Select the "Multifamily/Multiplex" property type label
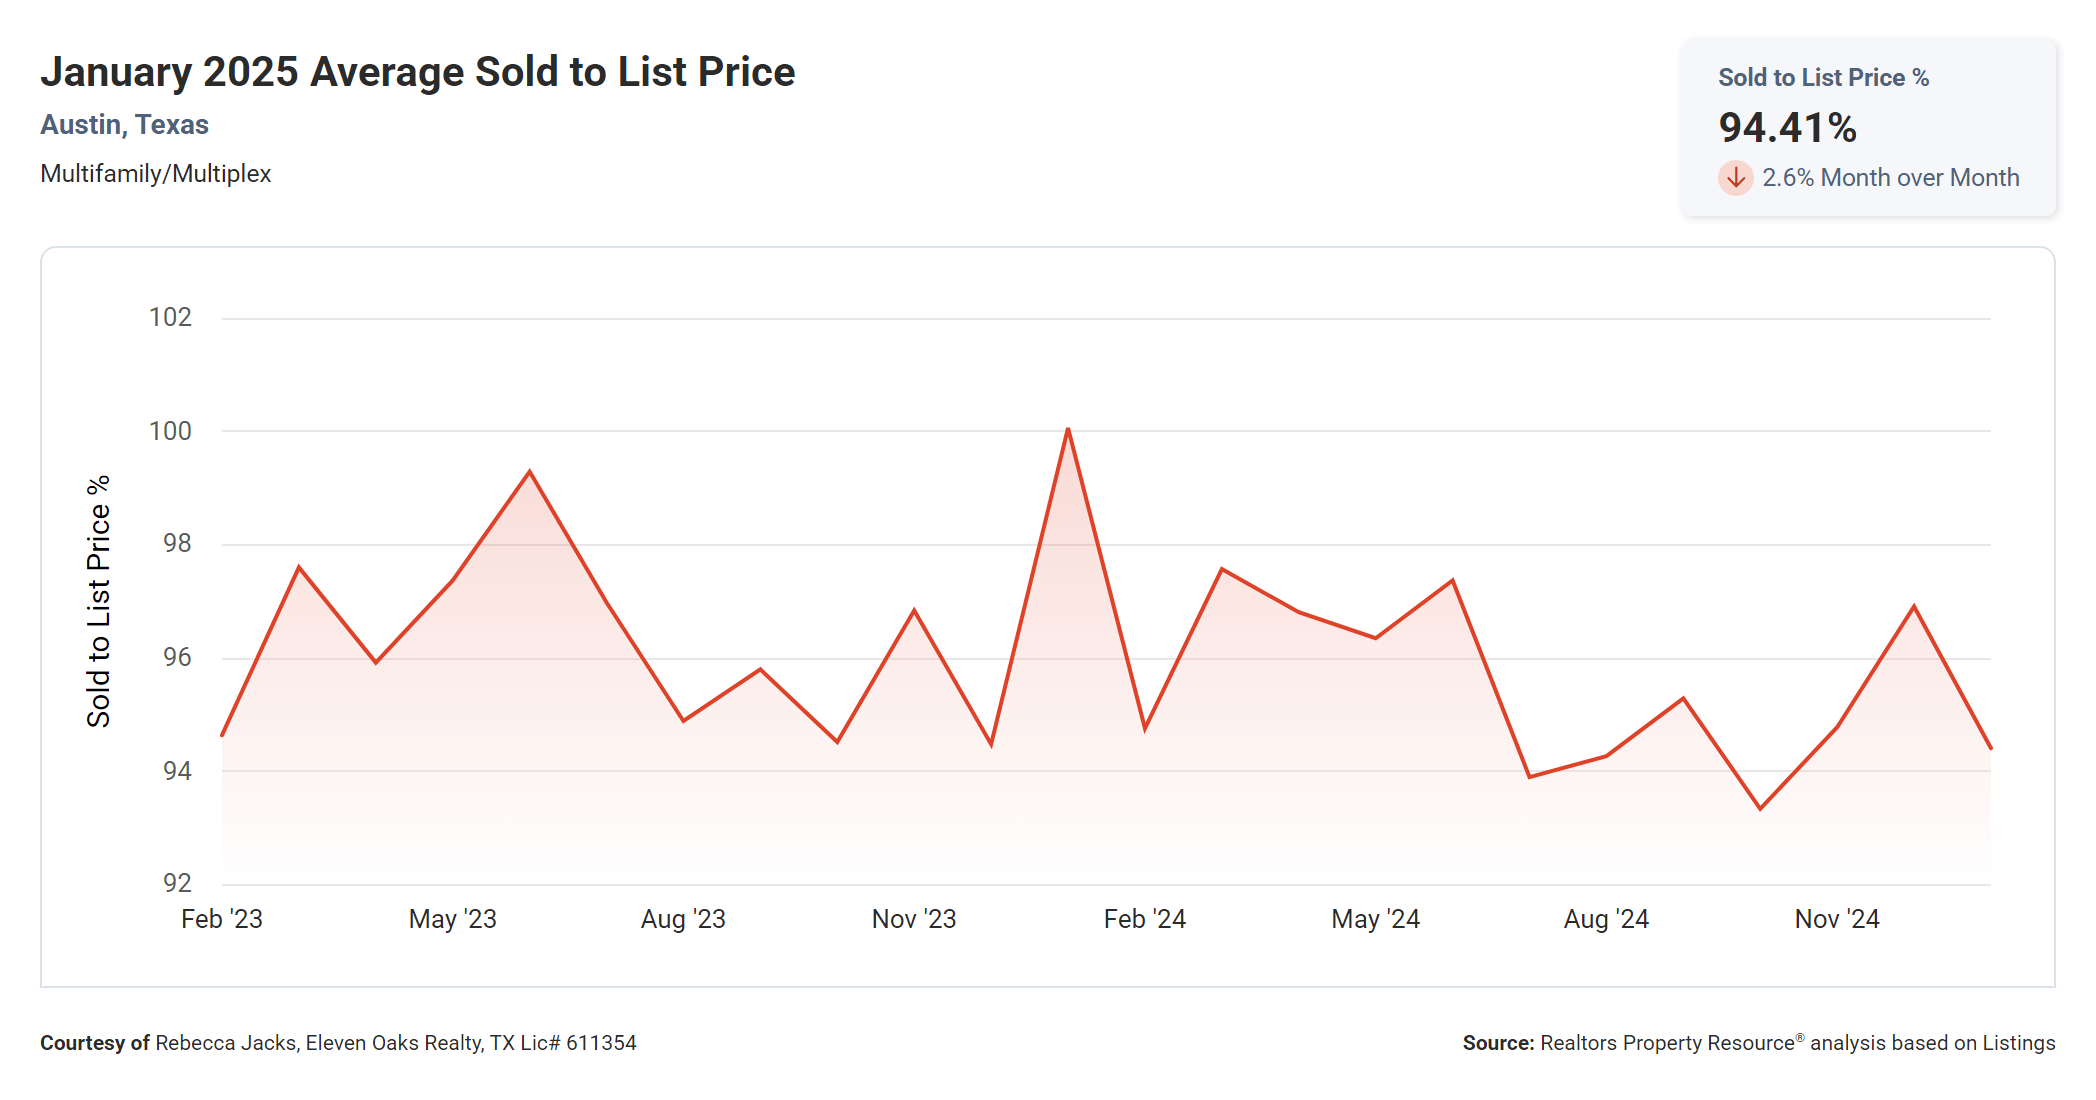Image resolution: width=2096 pixels, height=1100 pixels. [155, 174]
